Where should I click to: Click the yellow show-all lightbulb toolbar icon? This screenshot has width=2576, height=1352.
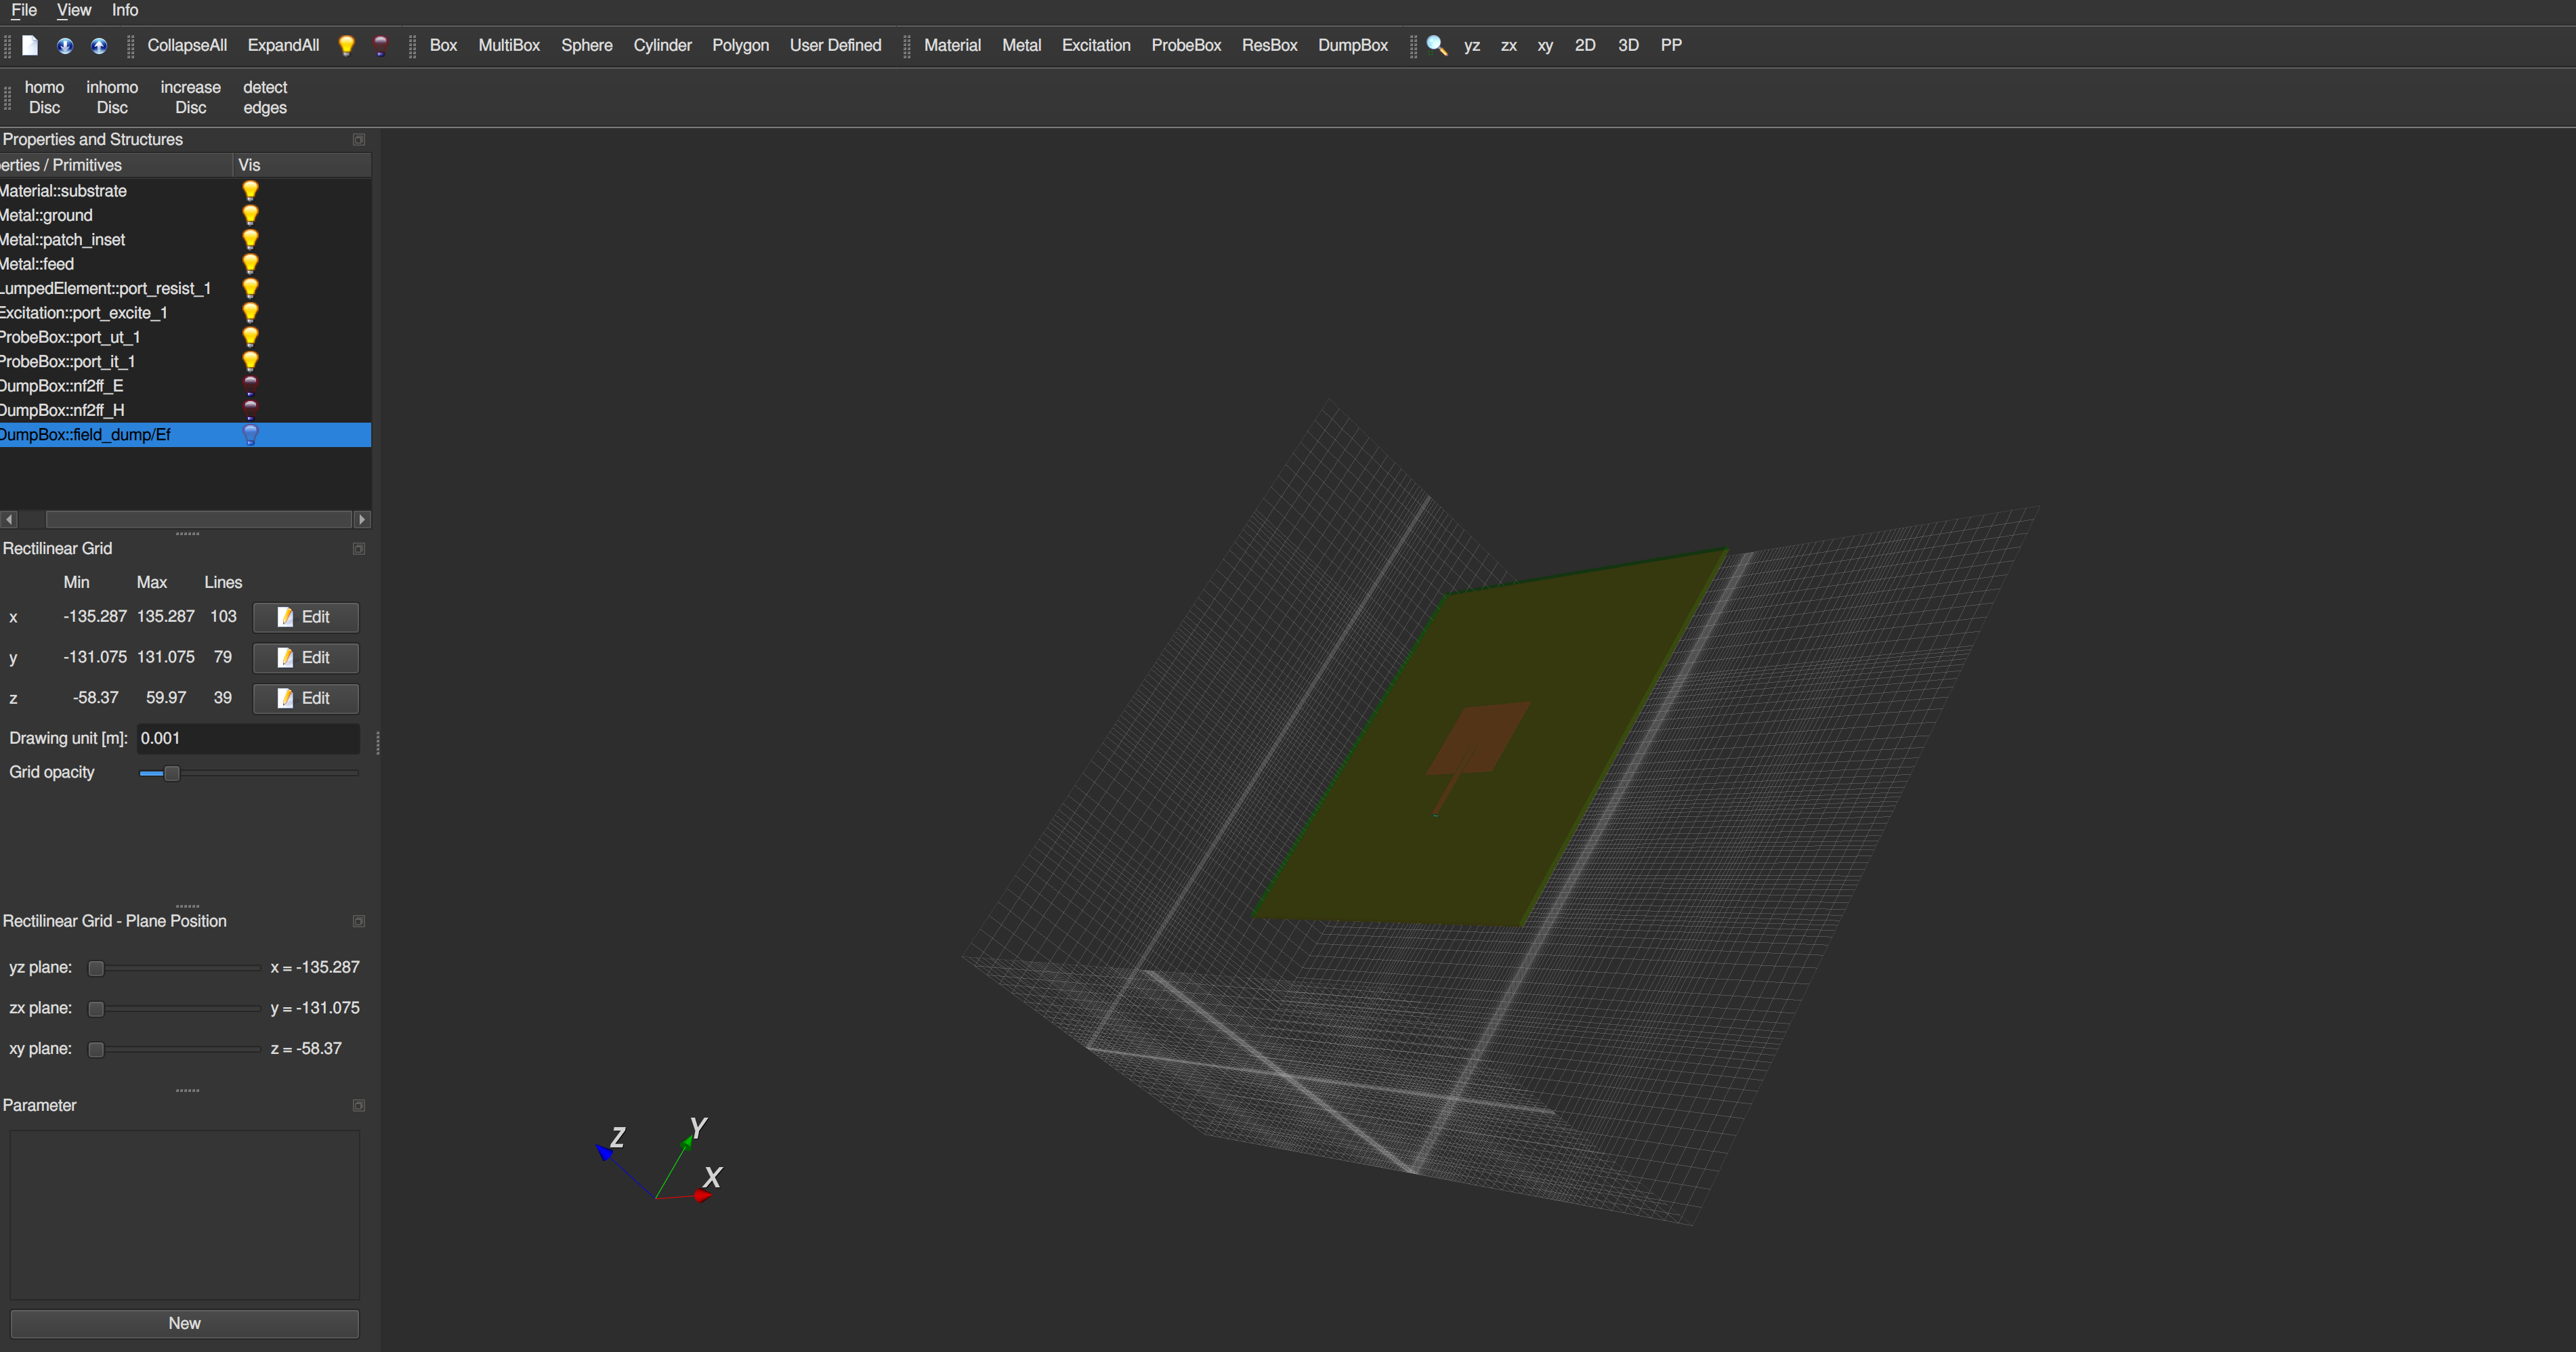pos(346,45)
